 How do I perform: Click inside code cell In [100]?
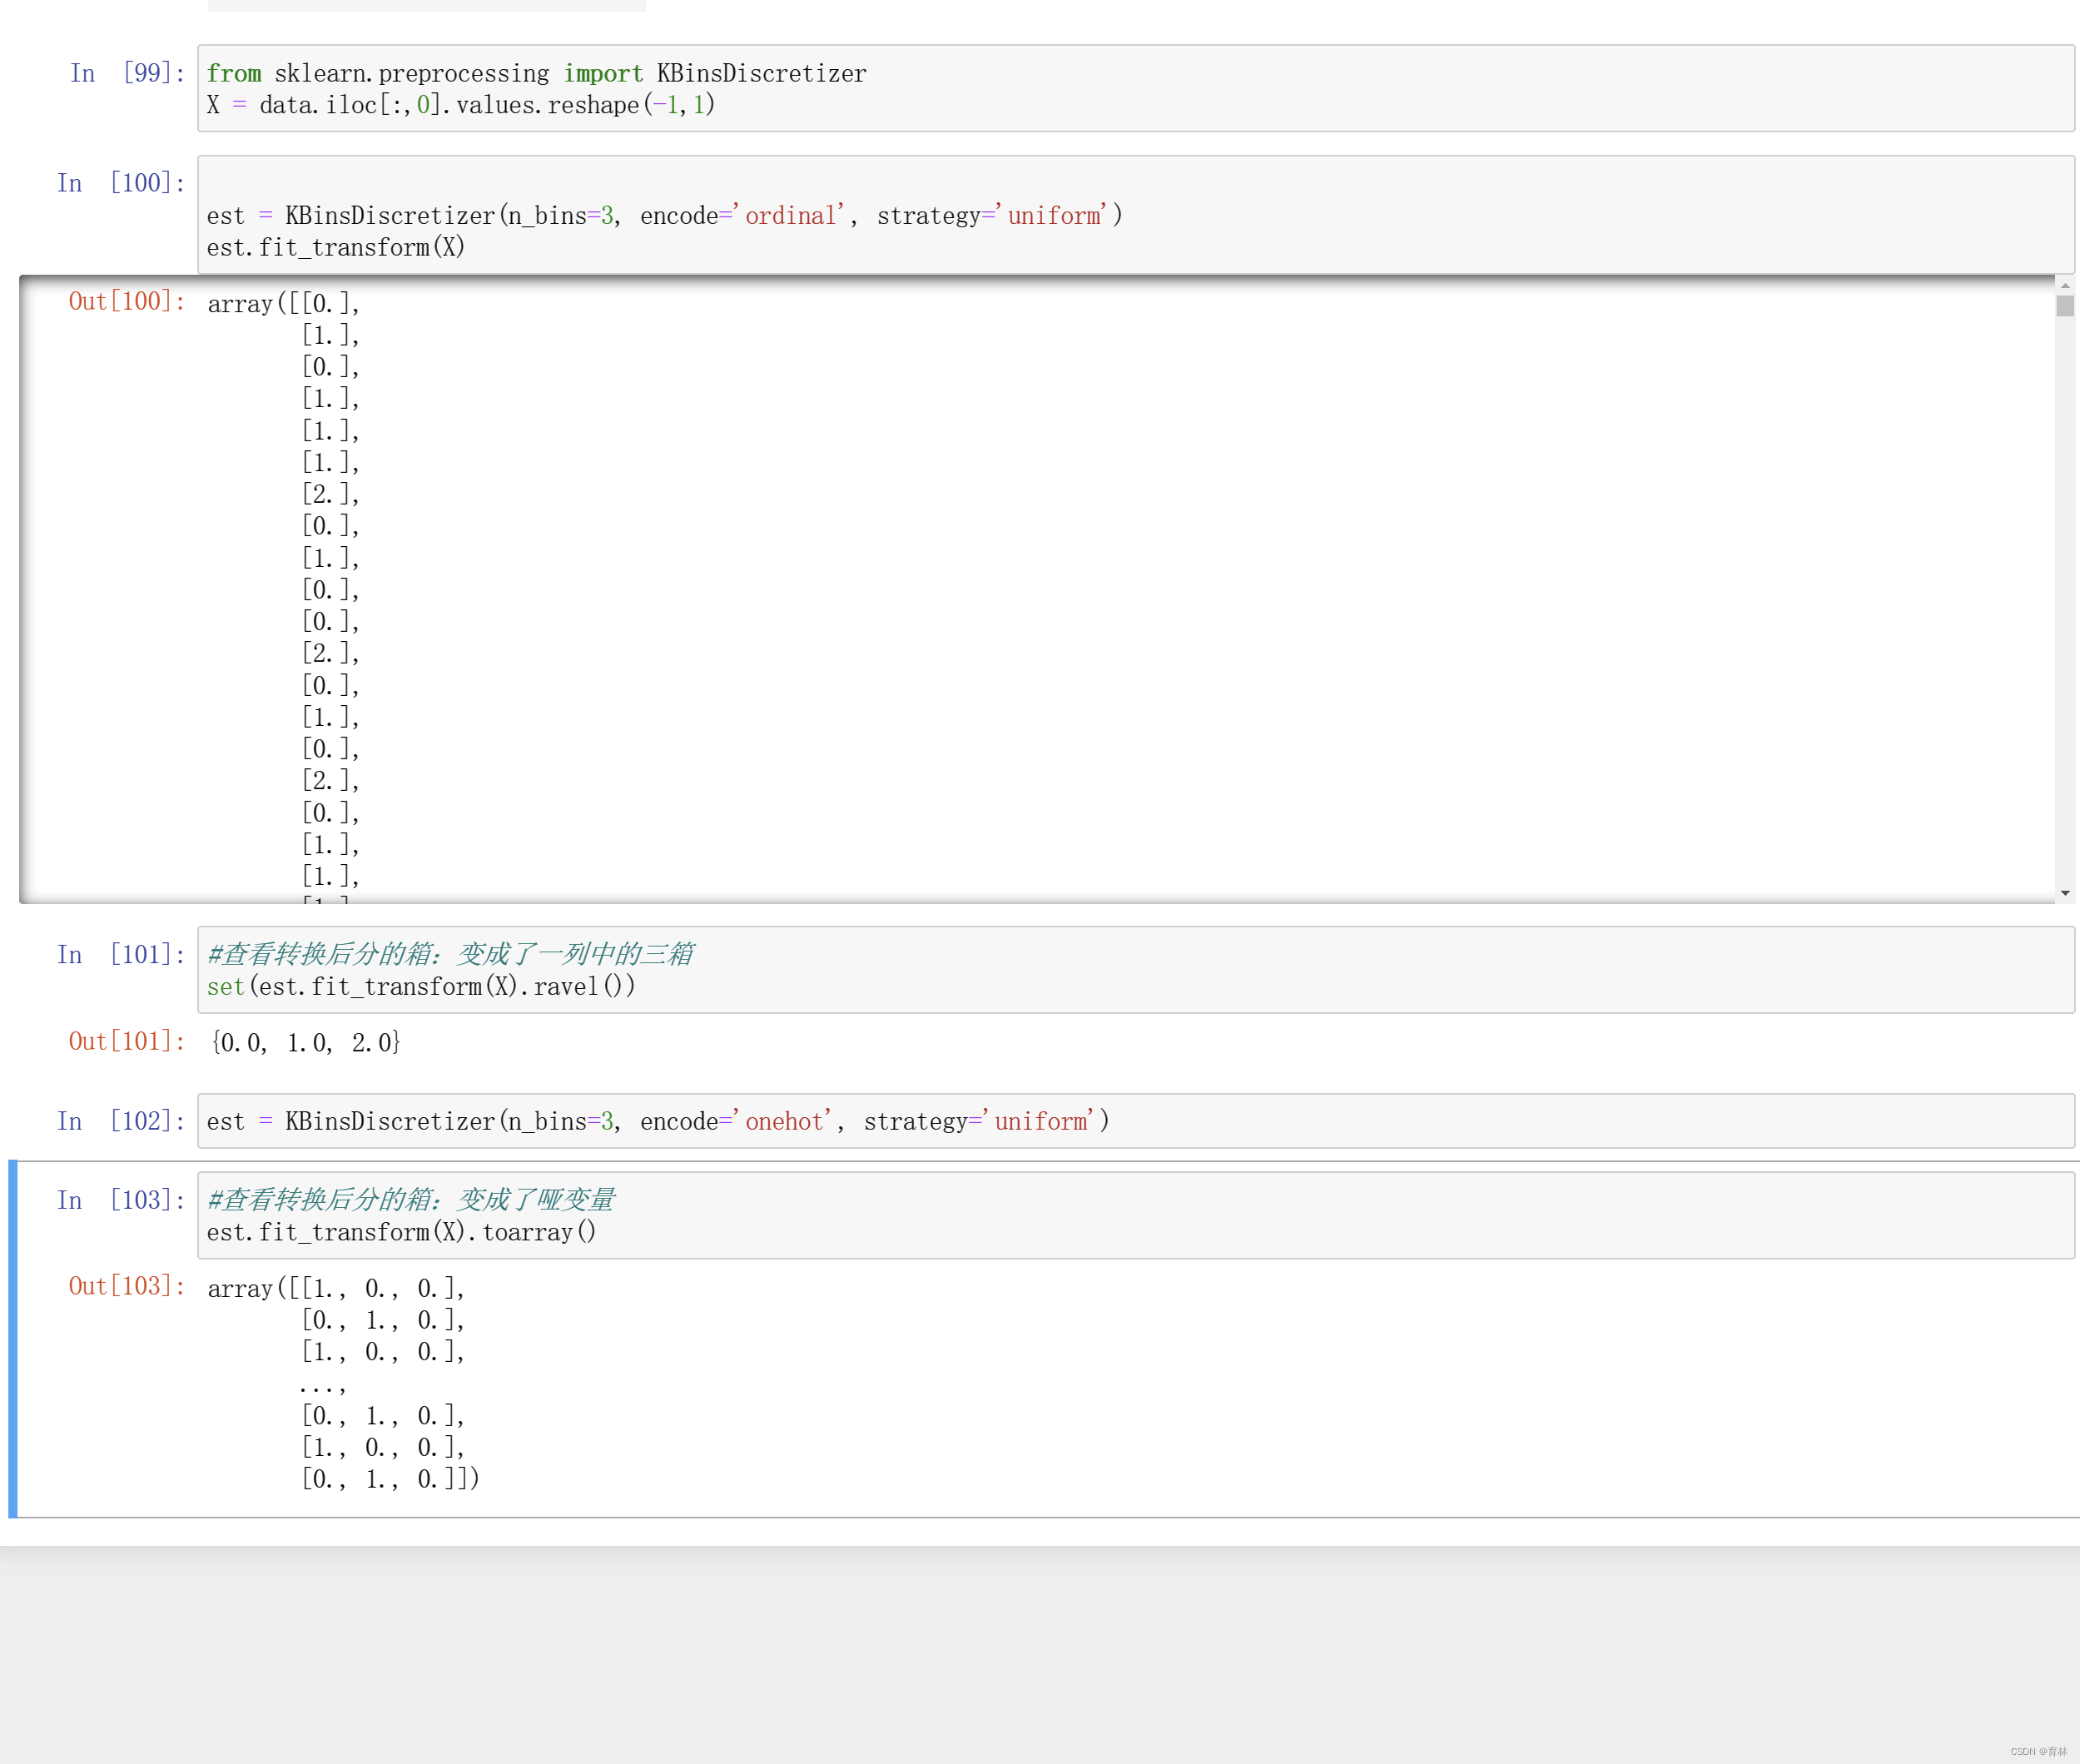(1135, 214)
